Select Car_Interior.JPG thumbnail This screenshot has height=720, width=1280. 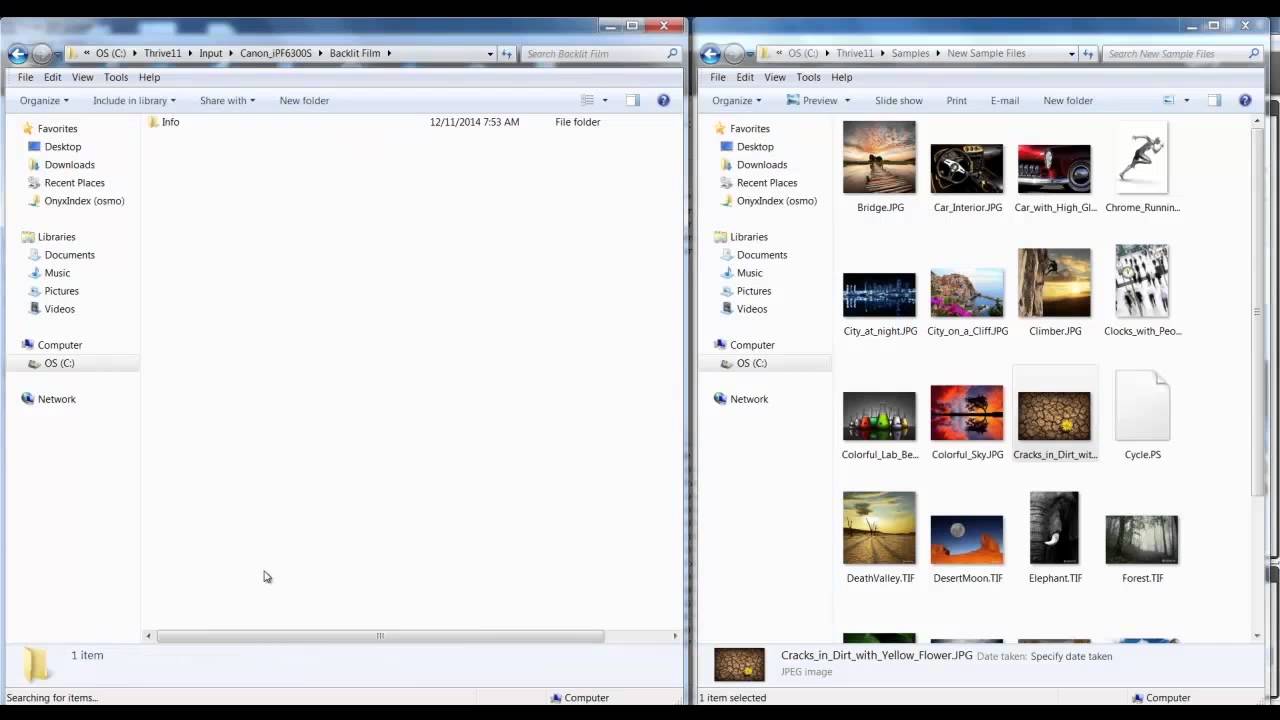(x=966, y=169)
